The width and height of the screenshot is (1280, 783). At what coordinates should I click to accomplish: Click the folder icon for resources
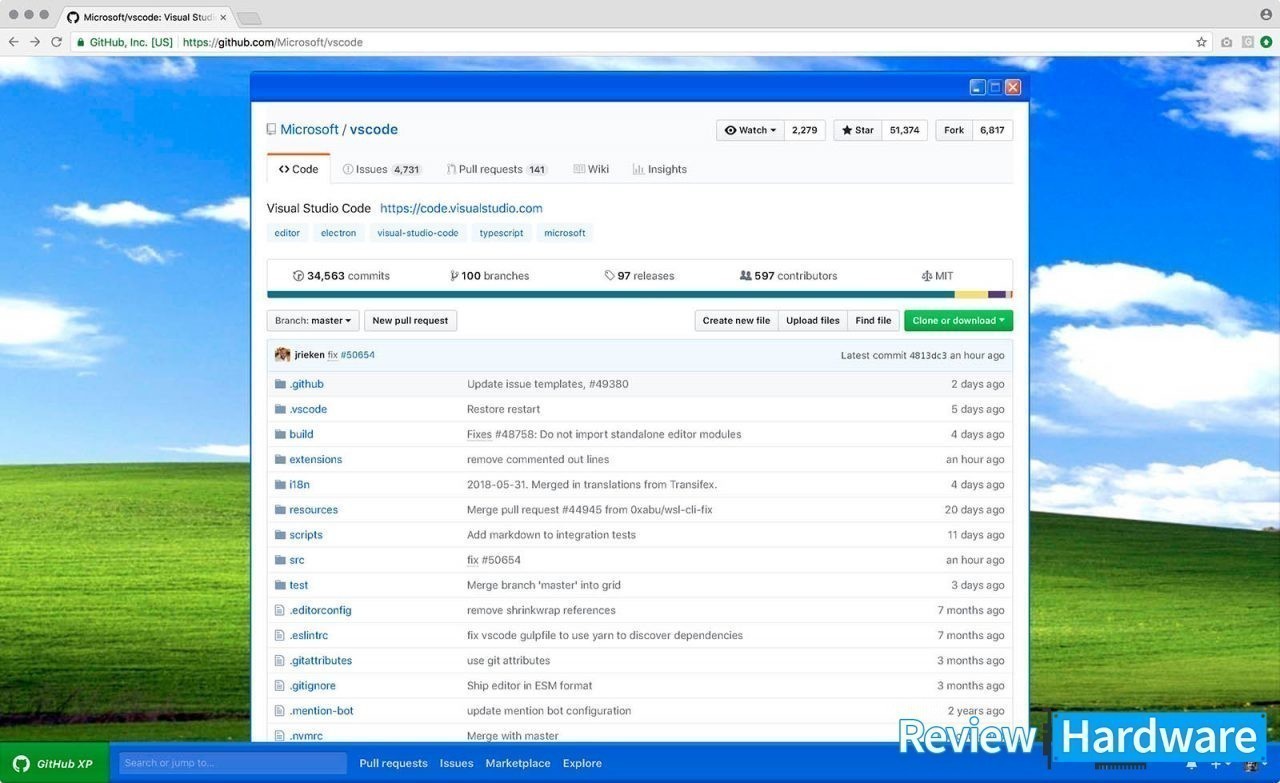(280, 510)
